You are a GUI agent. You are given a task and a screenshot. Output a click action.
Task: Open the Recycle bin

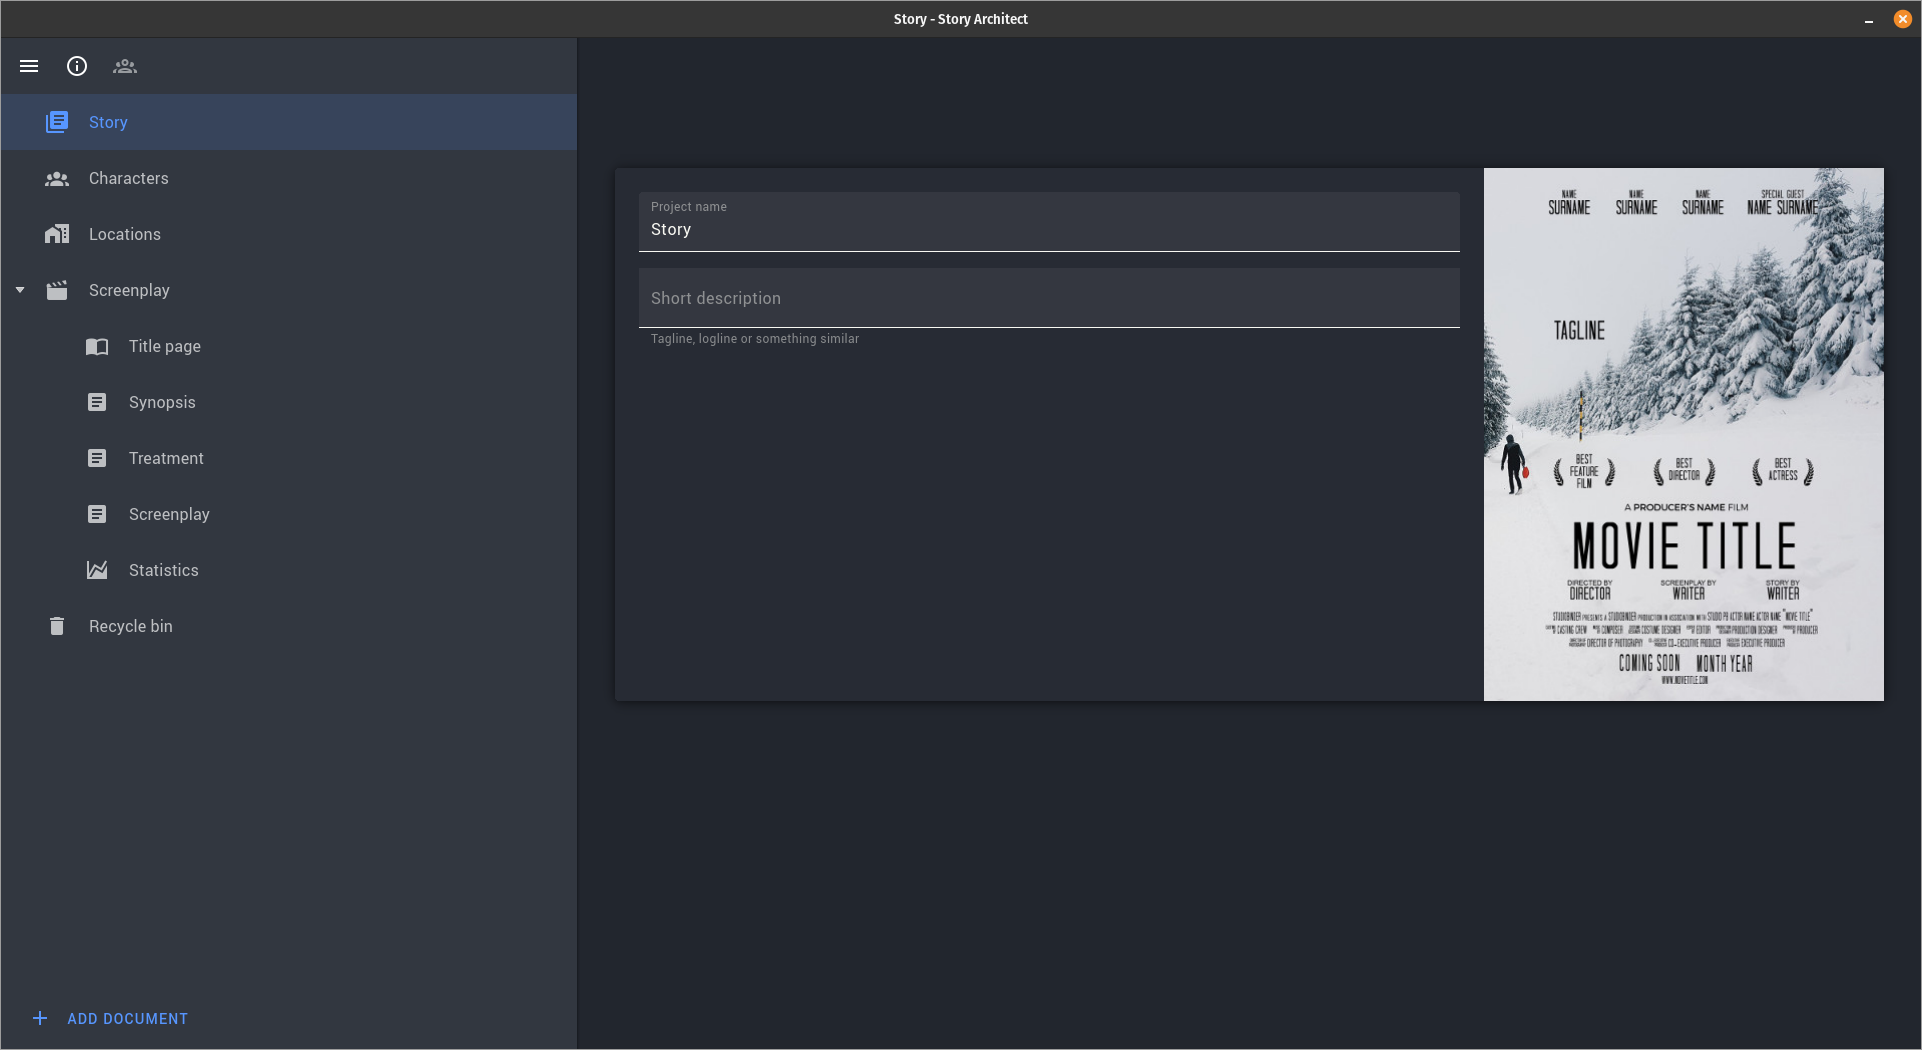(x=289, y=626)
